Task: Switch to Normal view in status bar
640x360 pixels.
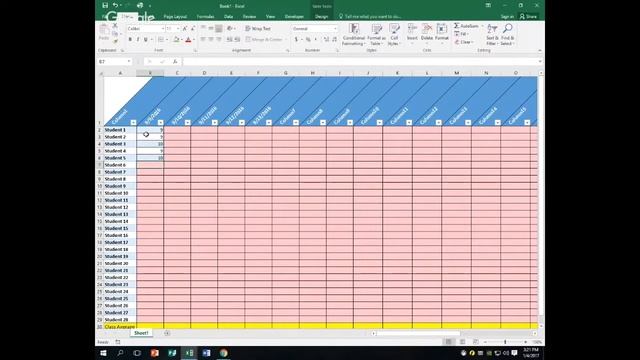Action: [449, 342]
